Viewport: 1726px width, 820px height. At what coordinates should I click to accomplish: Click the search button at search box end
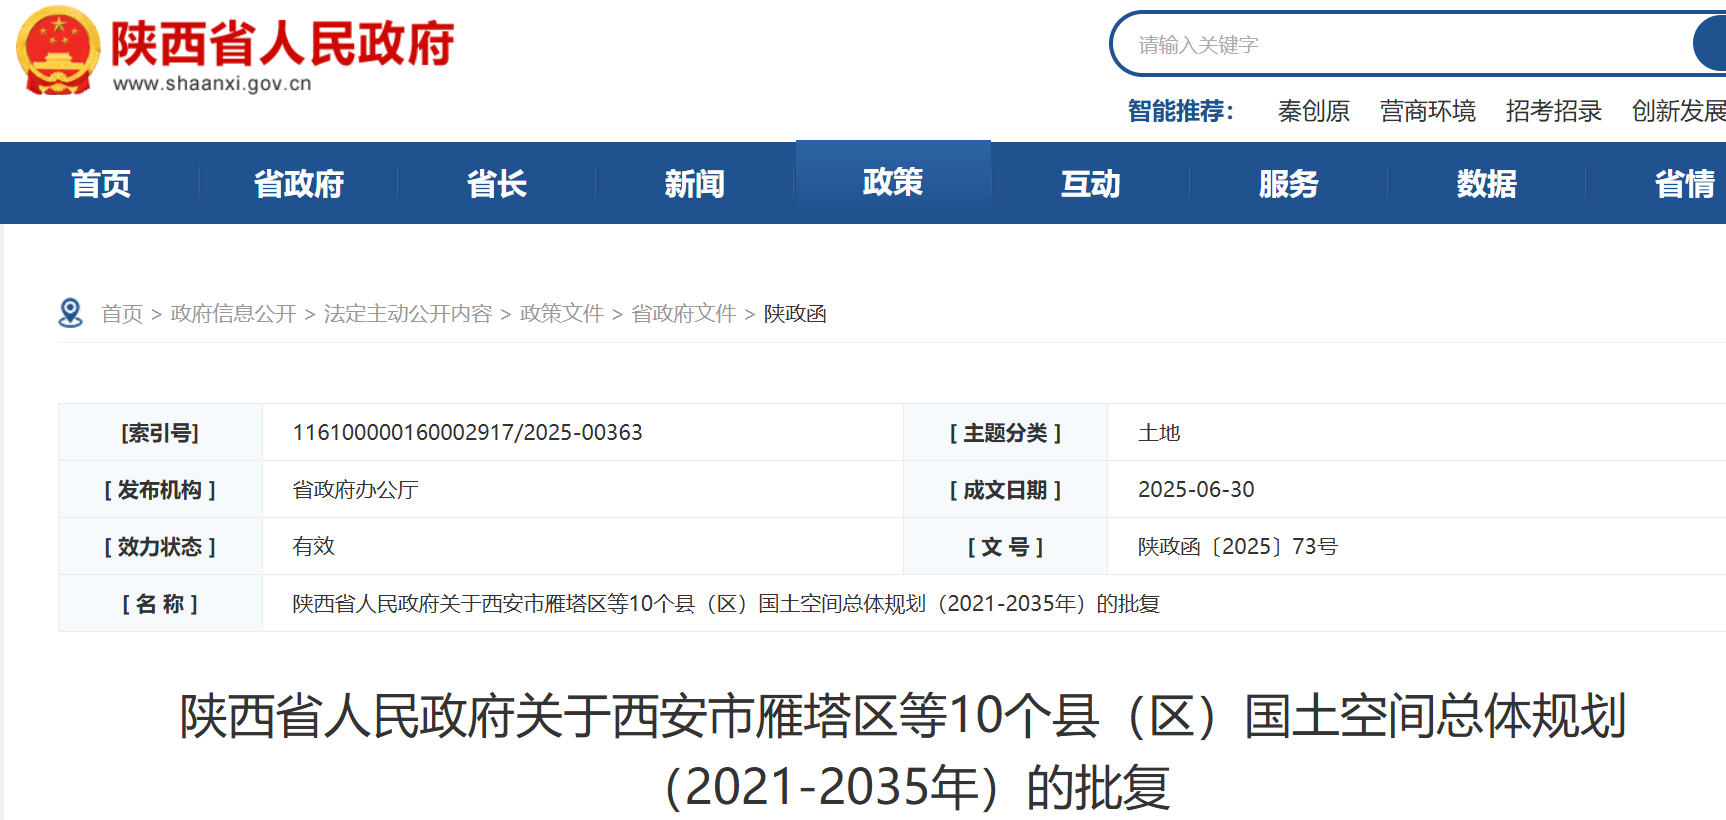1710,45
